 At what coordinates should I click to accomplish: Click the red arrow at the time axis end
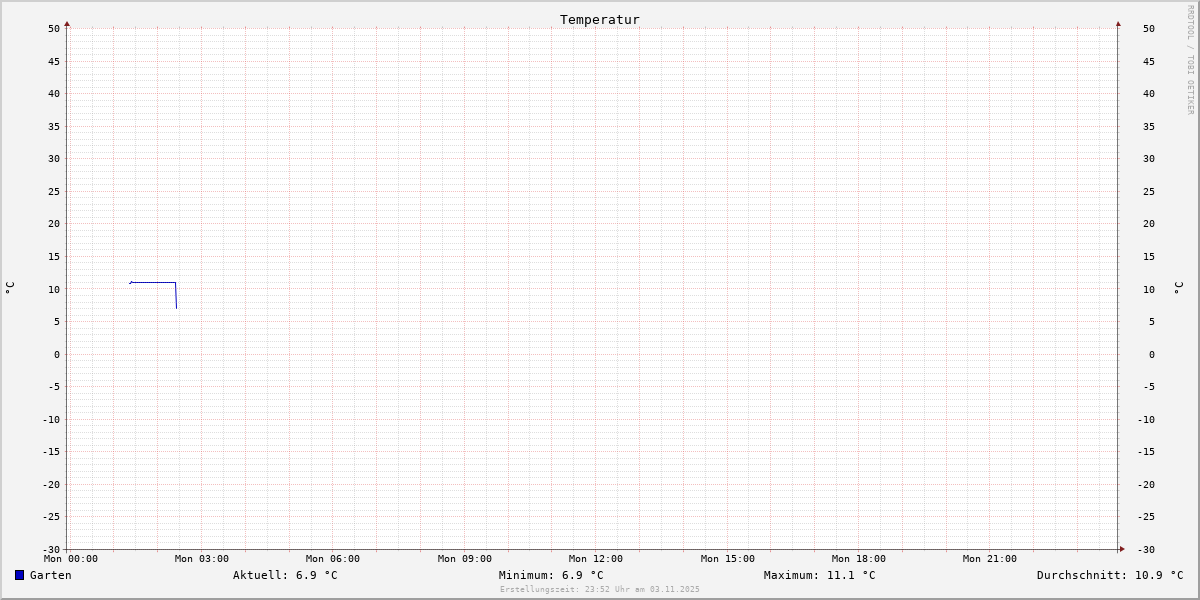click(x=1122, y=548)
